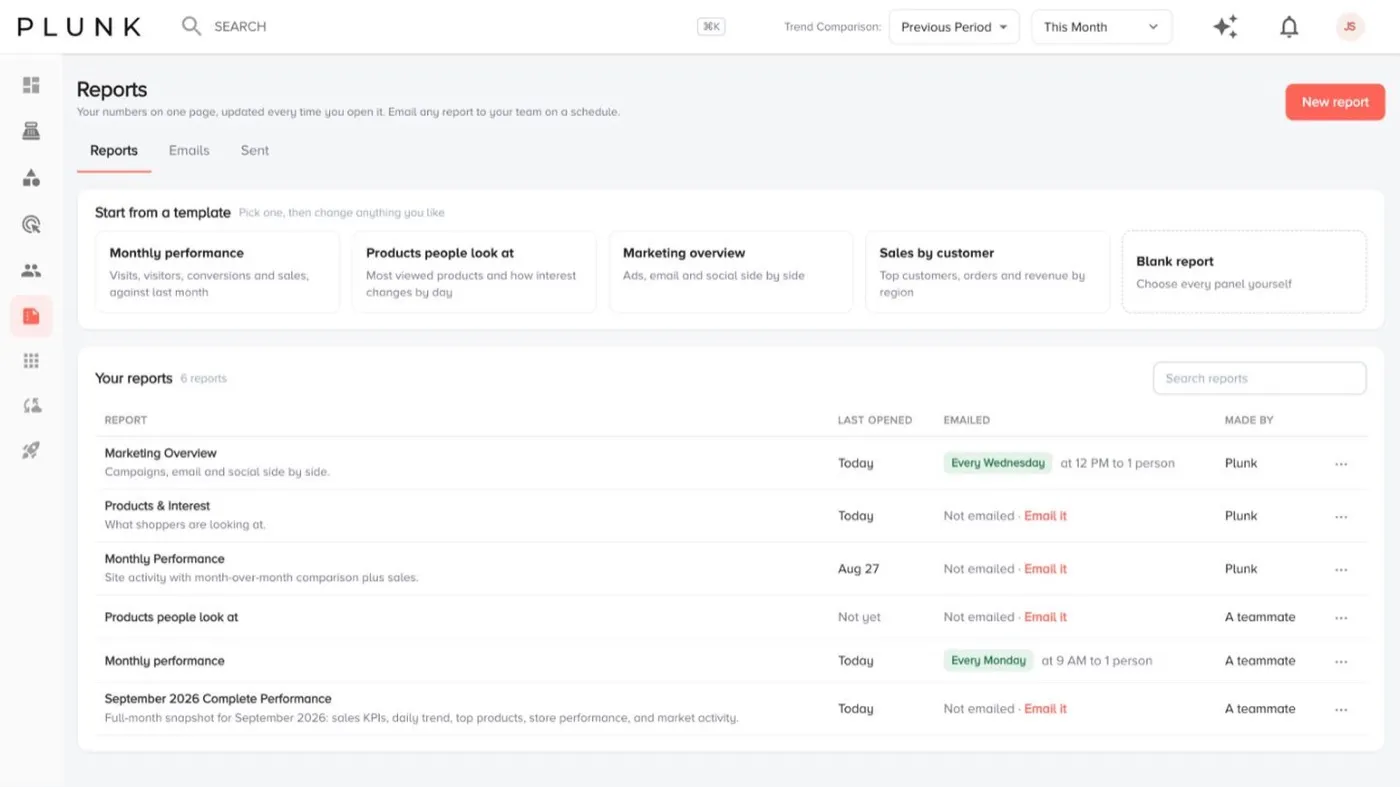Open the user sync icon in sidebar
1400x787 pixels.
tap(31, 405)
